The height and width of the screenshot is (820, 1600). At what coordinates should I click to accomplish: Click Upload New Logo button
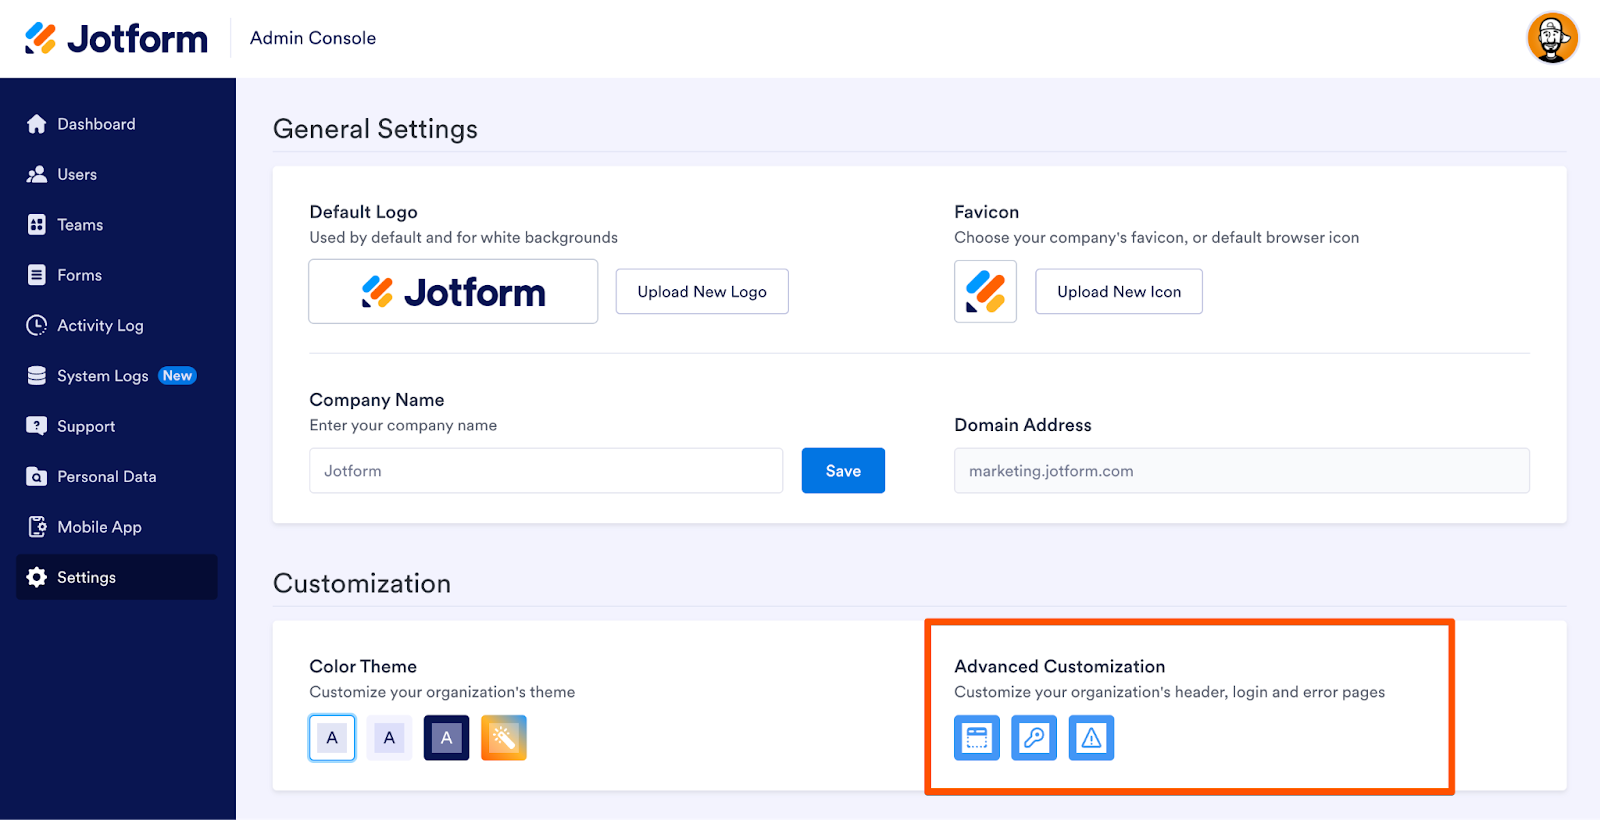(x=702, y=292)
